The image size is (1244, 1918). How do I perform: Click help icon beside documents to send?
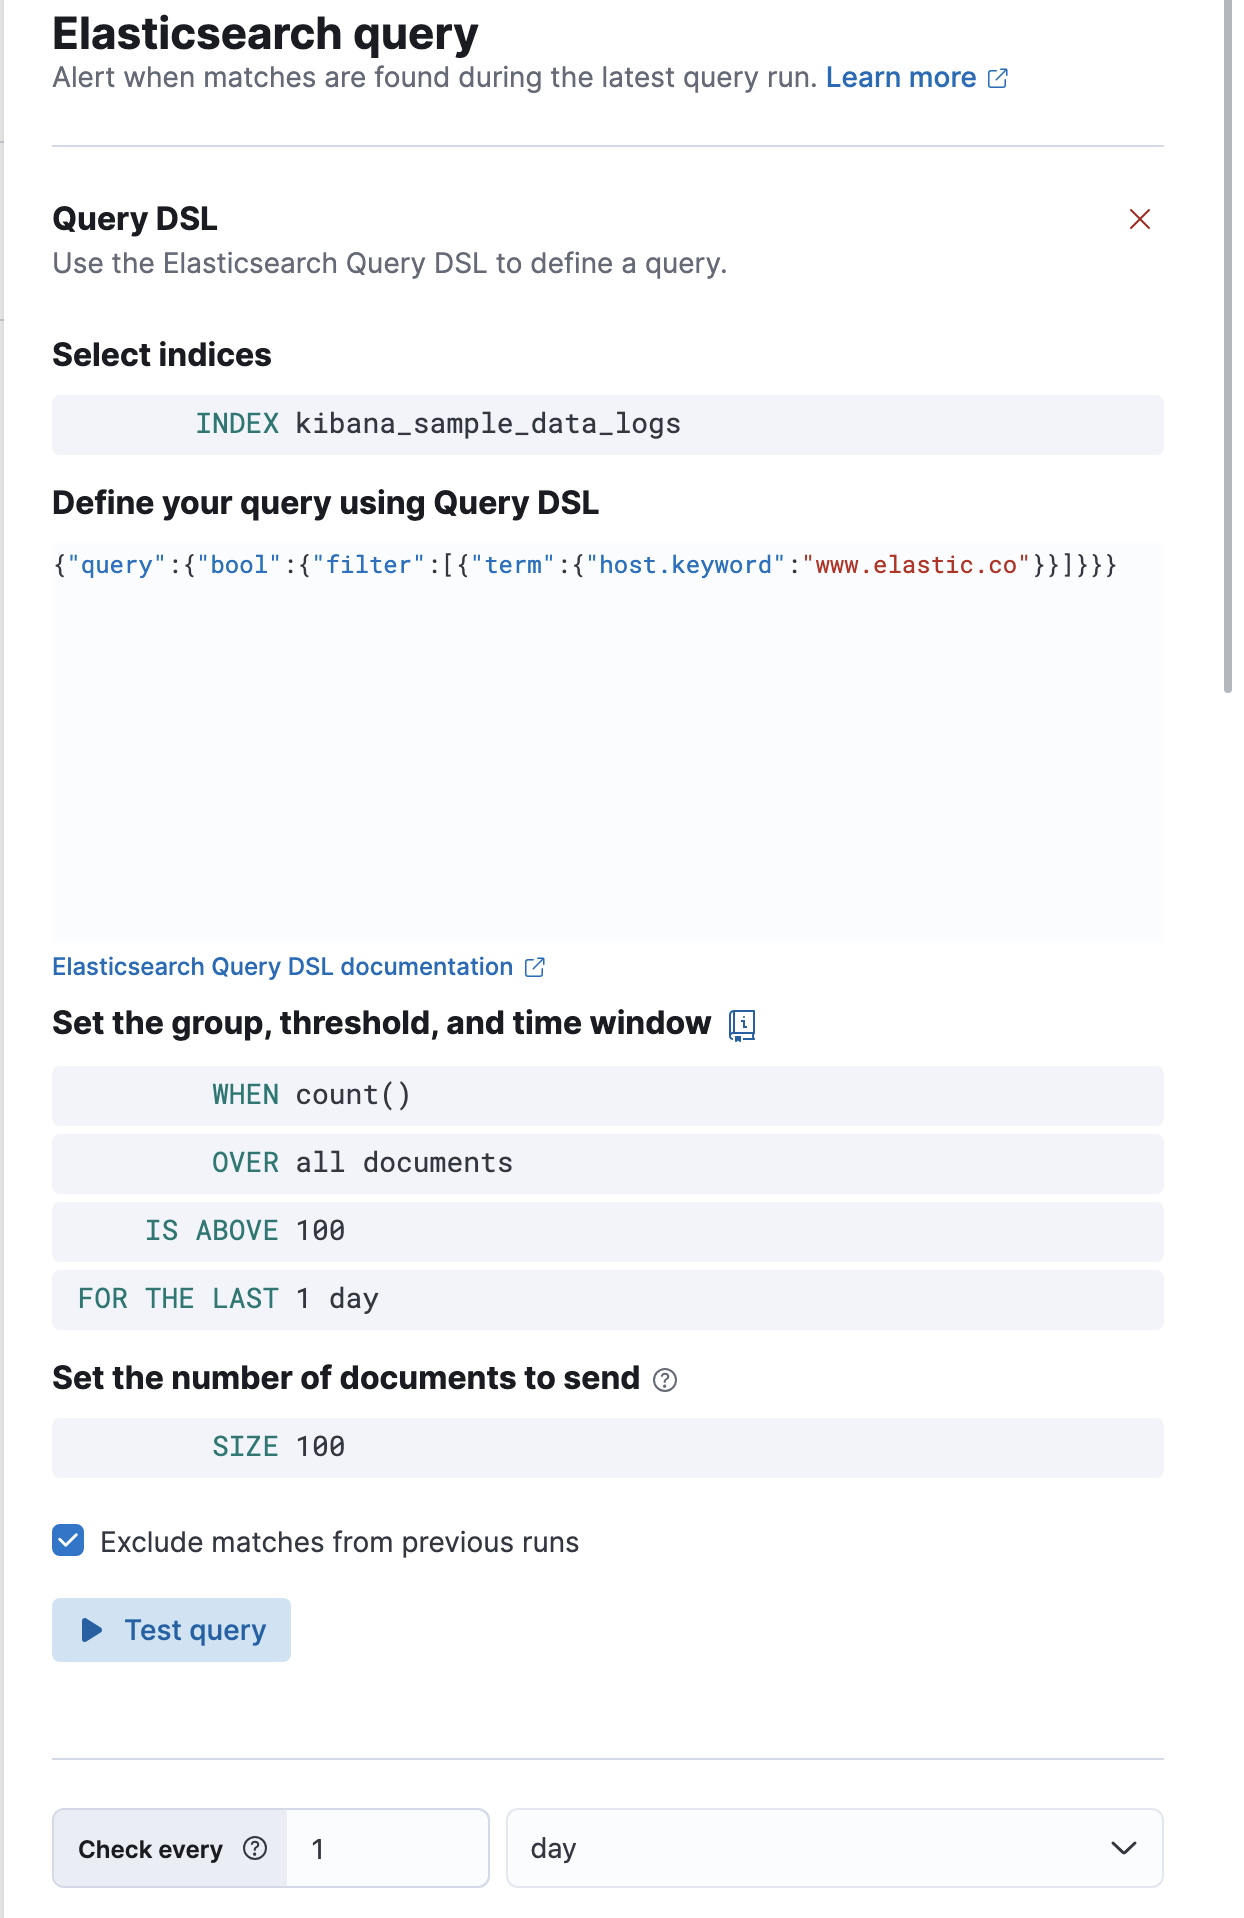(665, 1380)
